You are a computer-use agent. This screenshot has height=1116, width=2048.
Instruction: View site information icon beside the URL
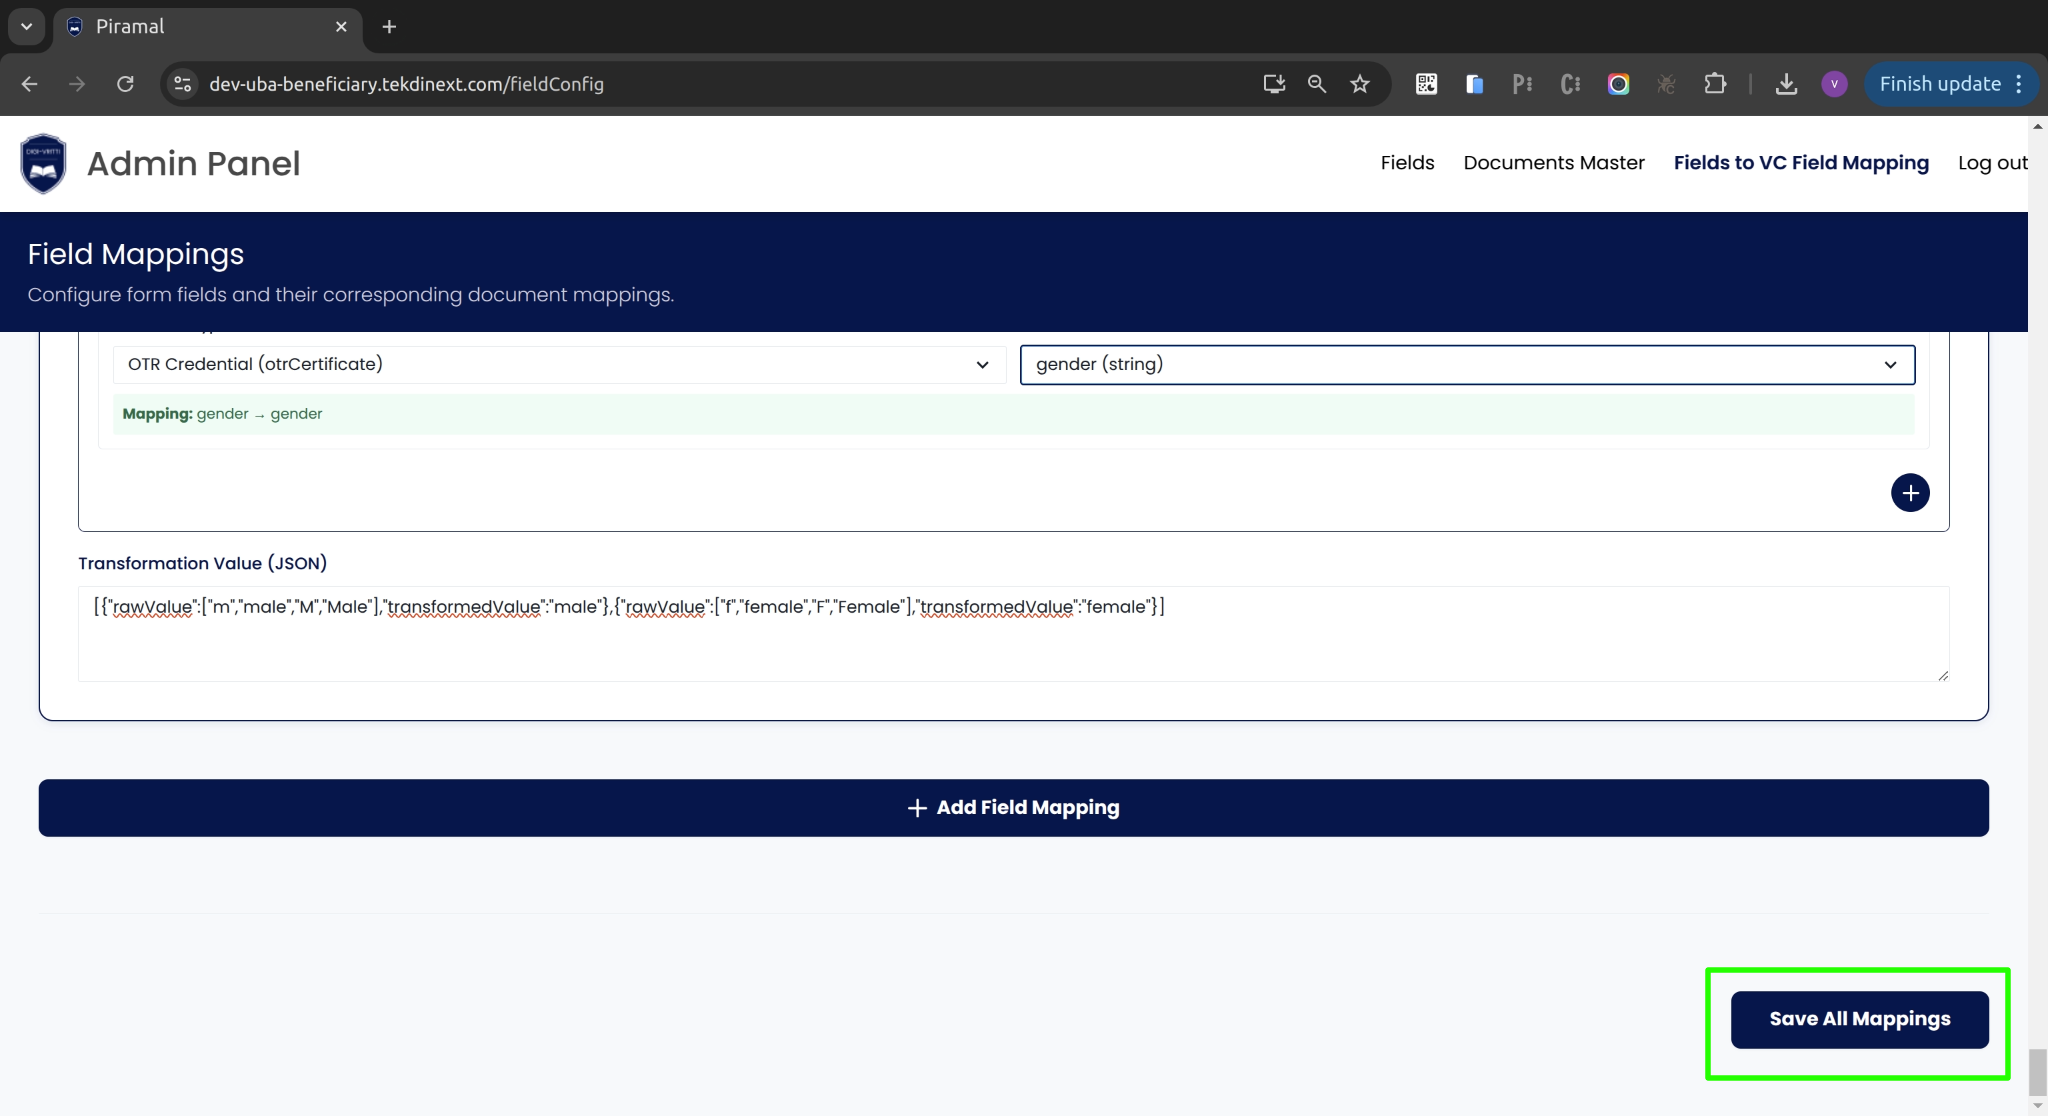point(183,84)
